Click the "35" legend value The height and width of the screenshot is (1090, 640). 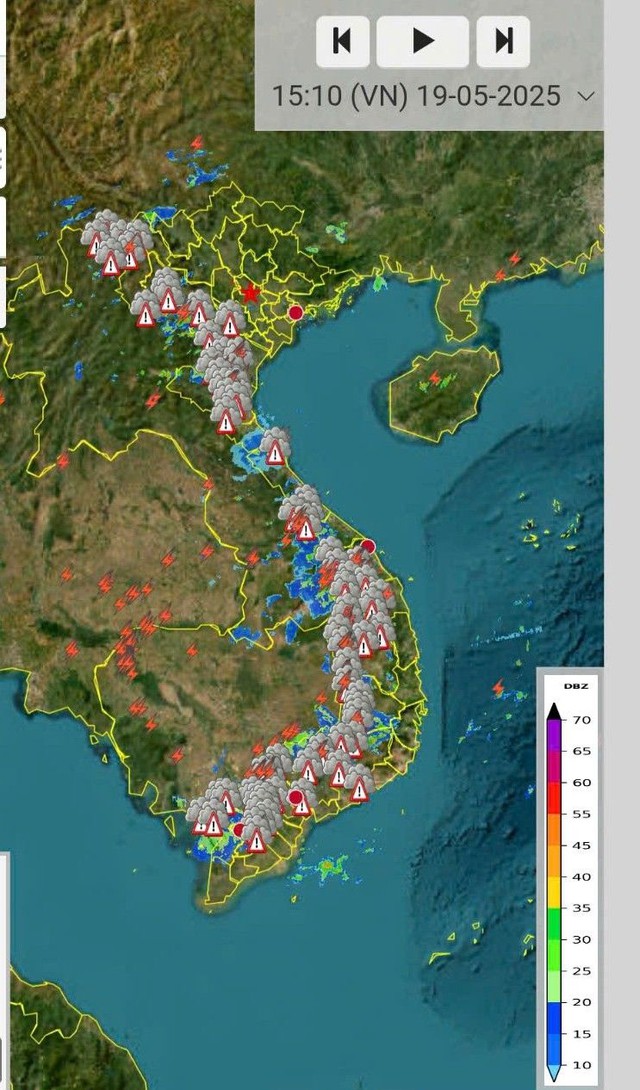(582, 908)
